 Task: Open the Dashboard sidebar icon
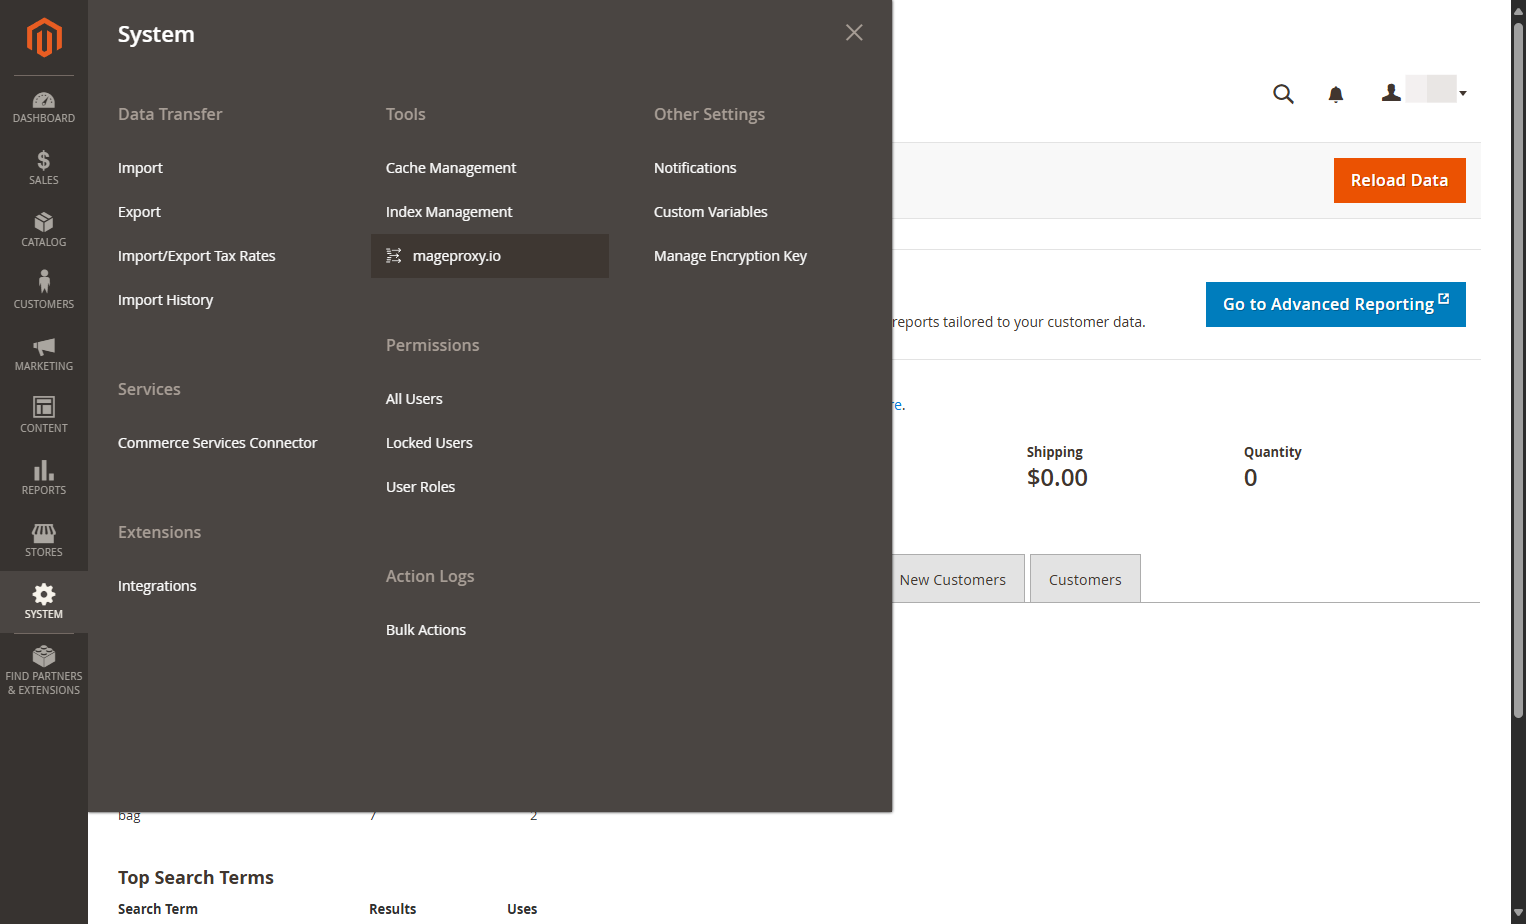pos(44,107)
